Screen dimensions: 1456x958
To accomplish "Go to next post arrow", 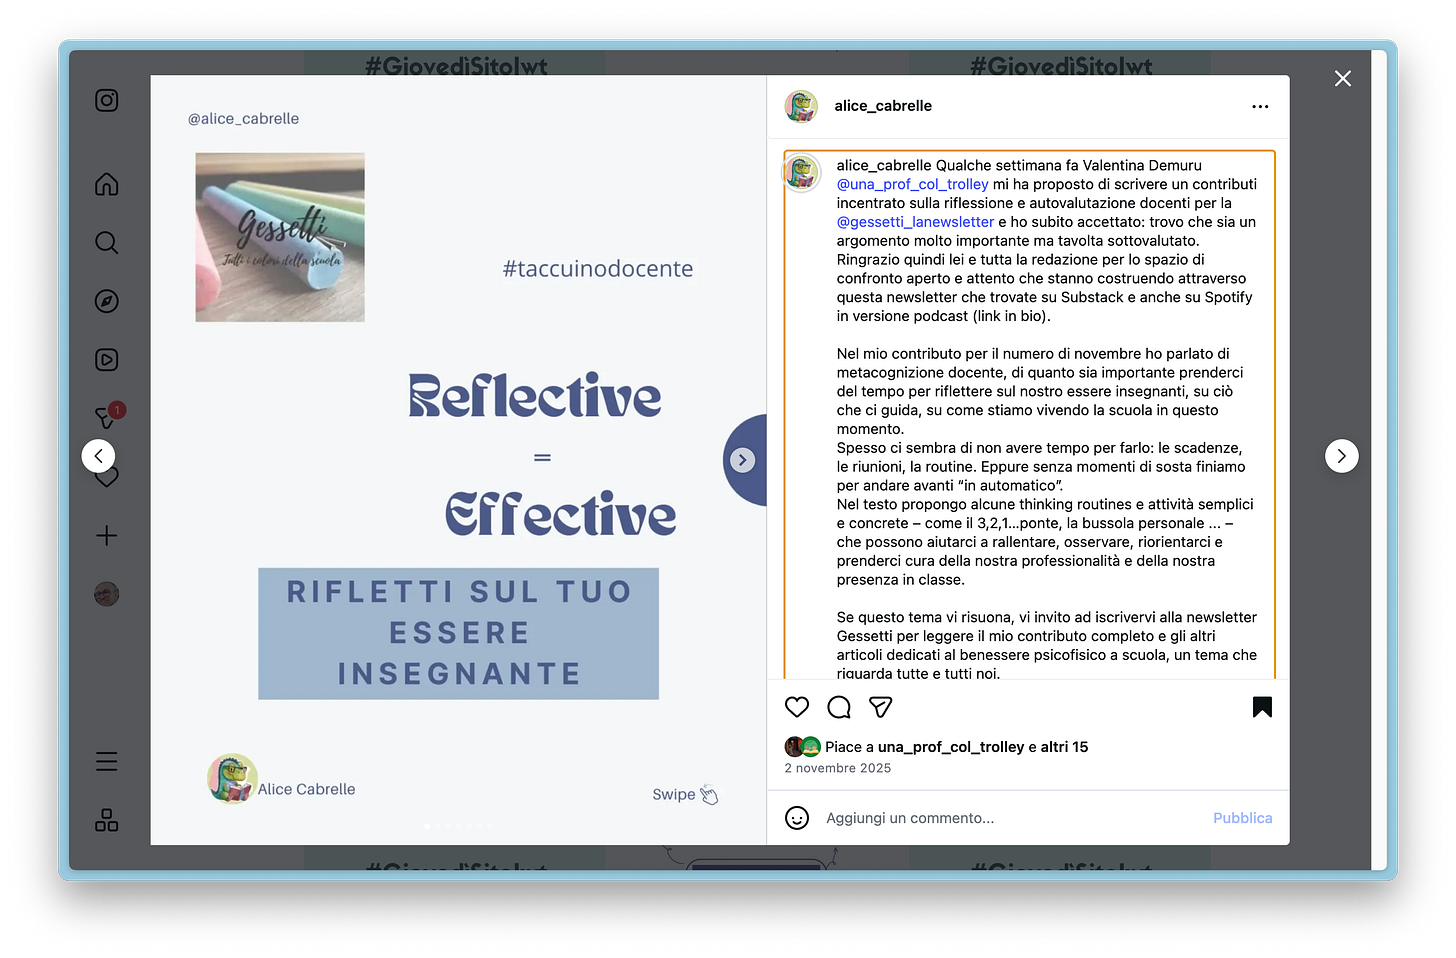I will pos(1342,456).
